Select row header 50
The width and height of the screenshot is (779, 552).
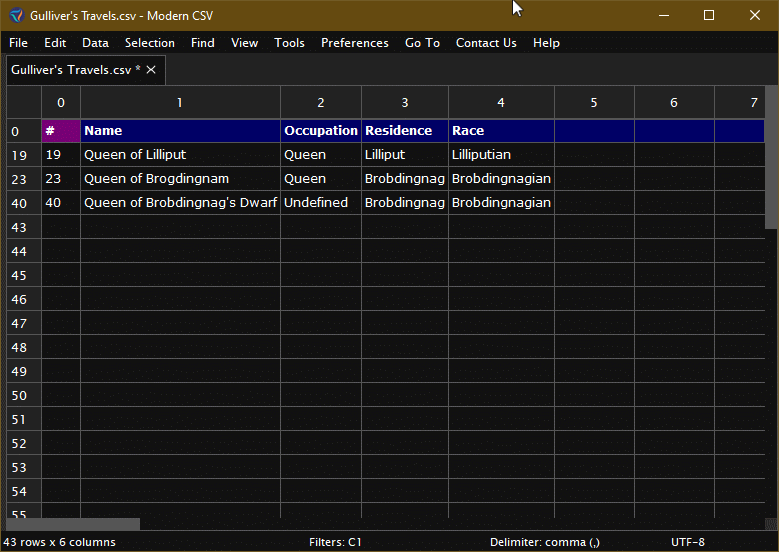[x=24, y=395]
